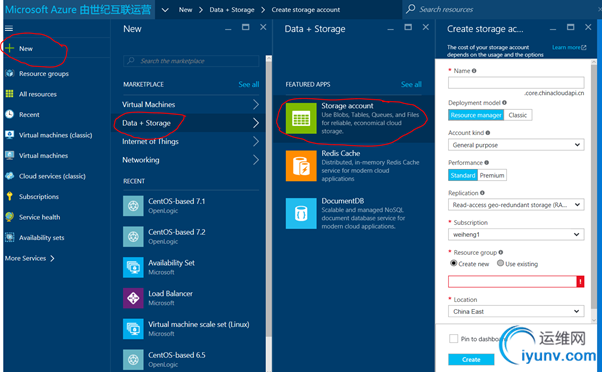
Task: Click Search the marketplace field
Action: (191, 61)
